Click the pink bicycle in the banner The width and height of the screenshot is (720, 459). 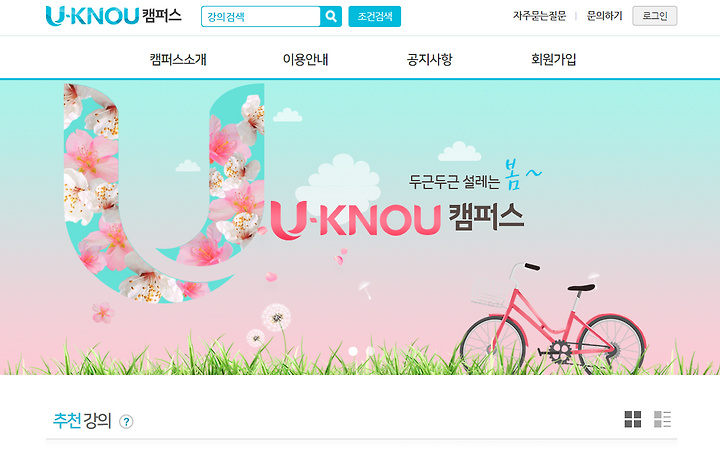[x=553, y=318]
